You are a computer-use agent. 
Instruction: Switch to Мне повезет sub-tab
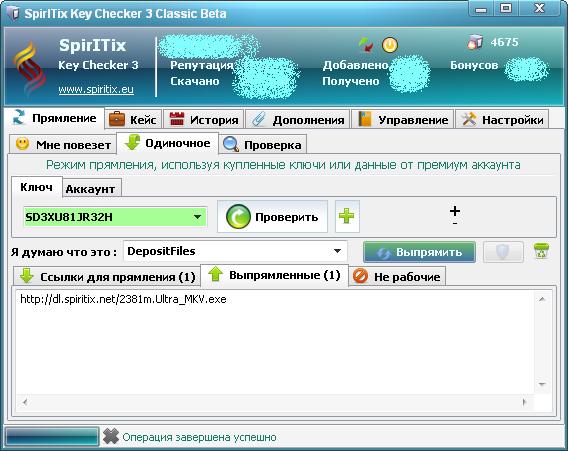click(x=63, y=145)
